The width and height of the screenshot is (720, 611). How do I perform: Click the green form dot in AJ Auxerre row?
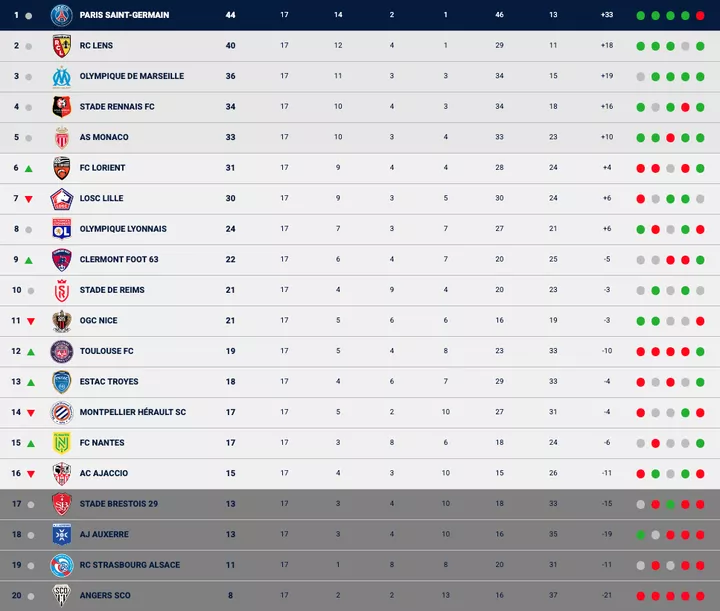click(x=640, y=535)
